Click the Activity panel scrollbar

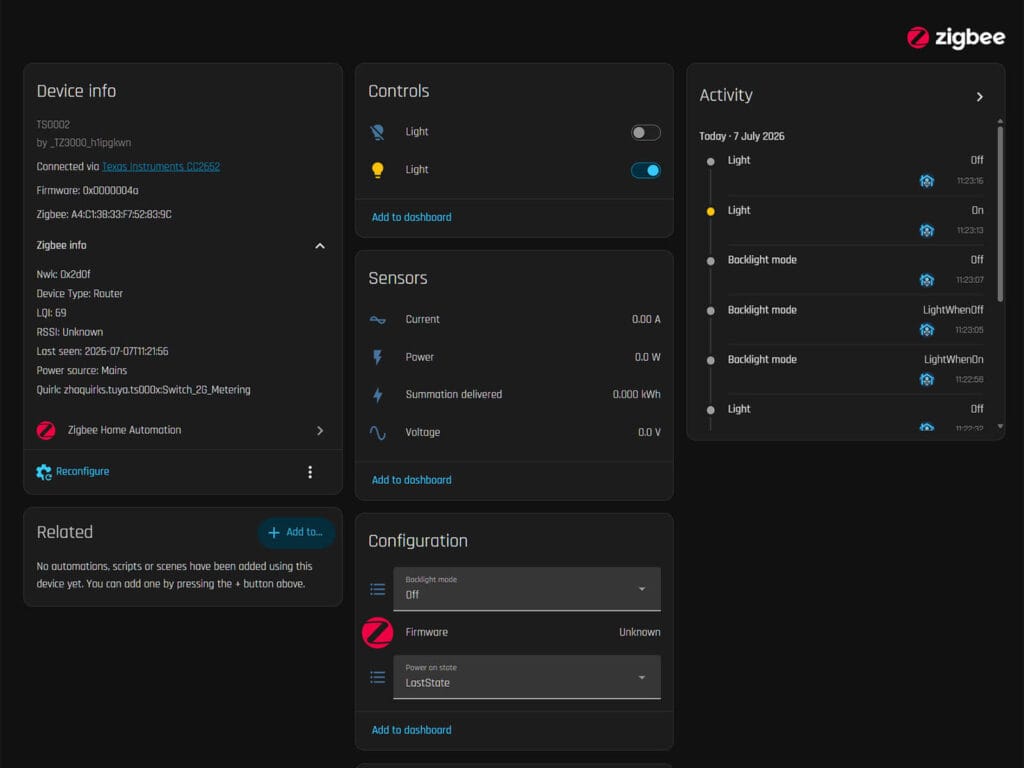click(x=1000, y=214)
